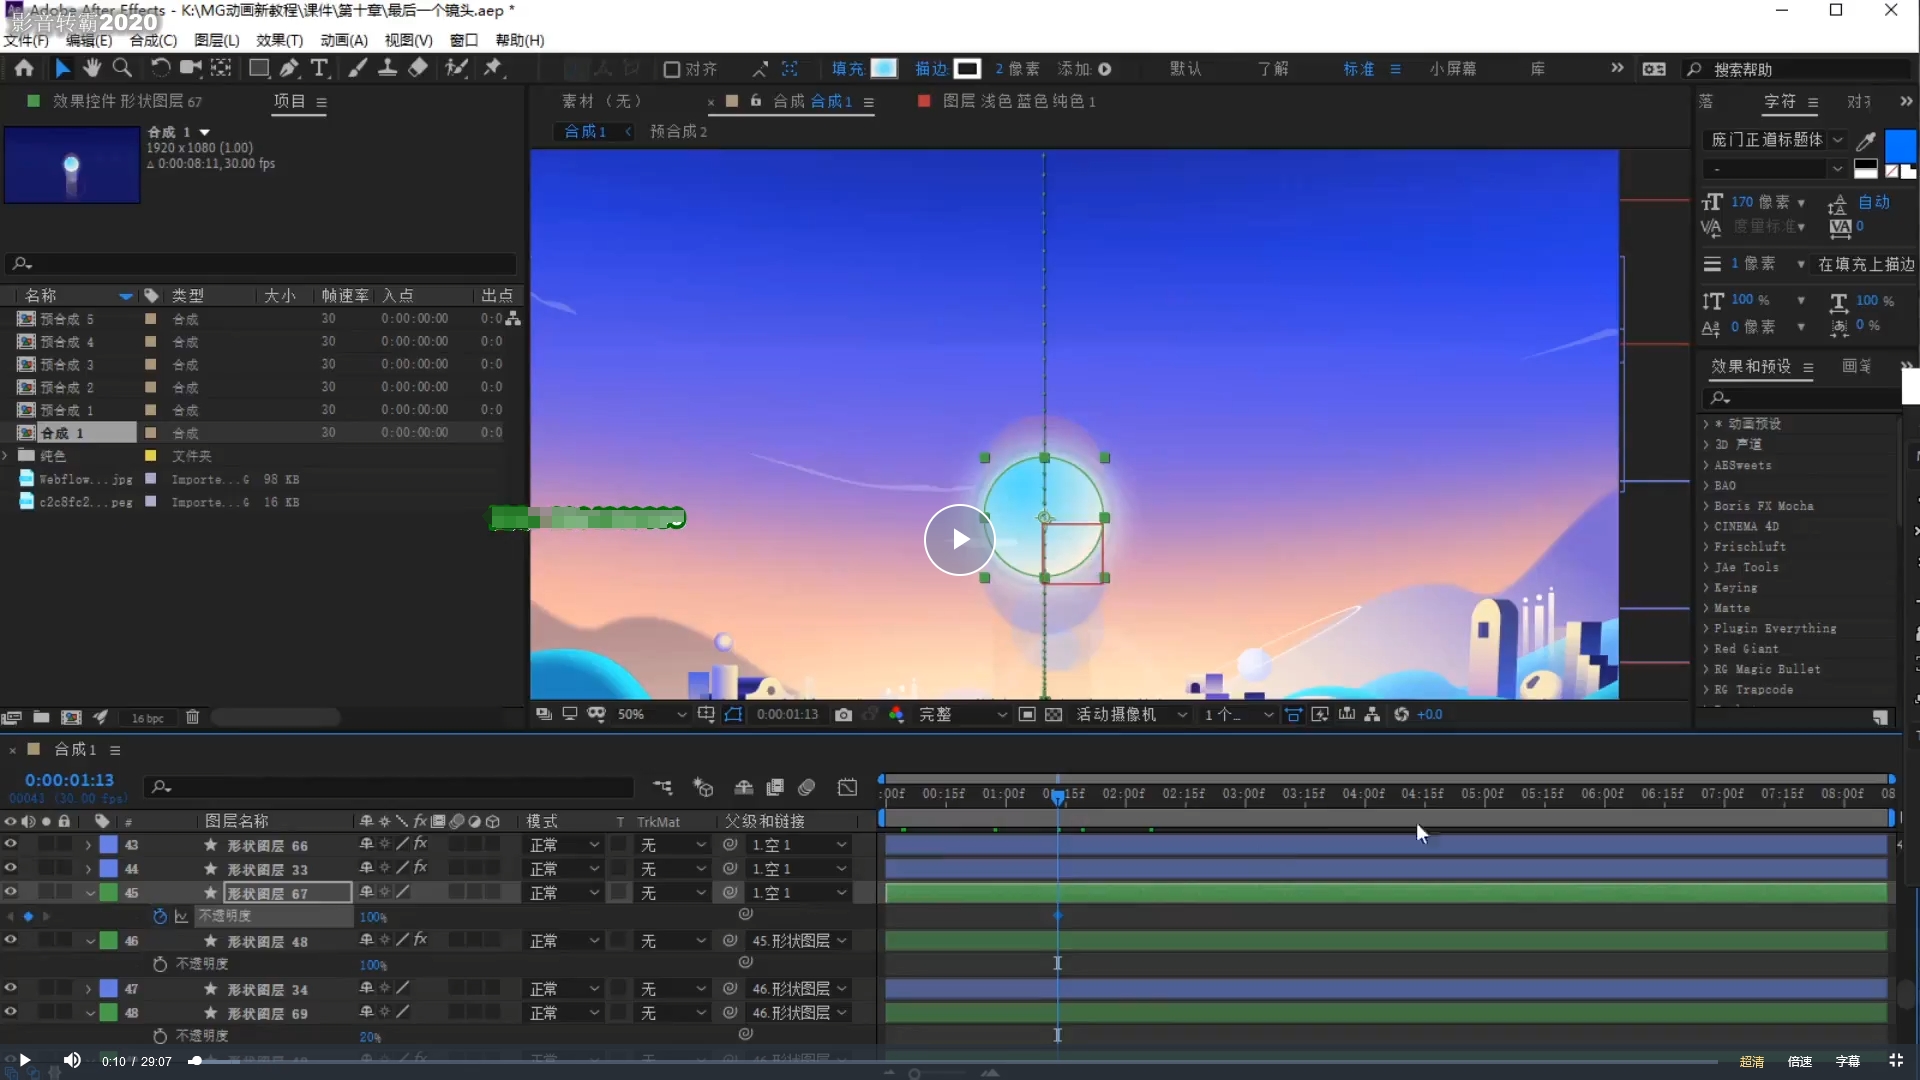Click timeline marker at 01:00f
The height and width of the screenshot is (1080, 1920).
point(1005,794)
